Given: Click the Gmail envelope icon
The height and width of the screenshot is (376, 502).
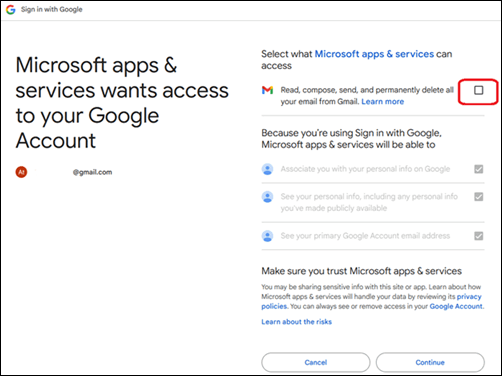Looking at the screenshot, I should pyautogui.click(x=267, y=90).
